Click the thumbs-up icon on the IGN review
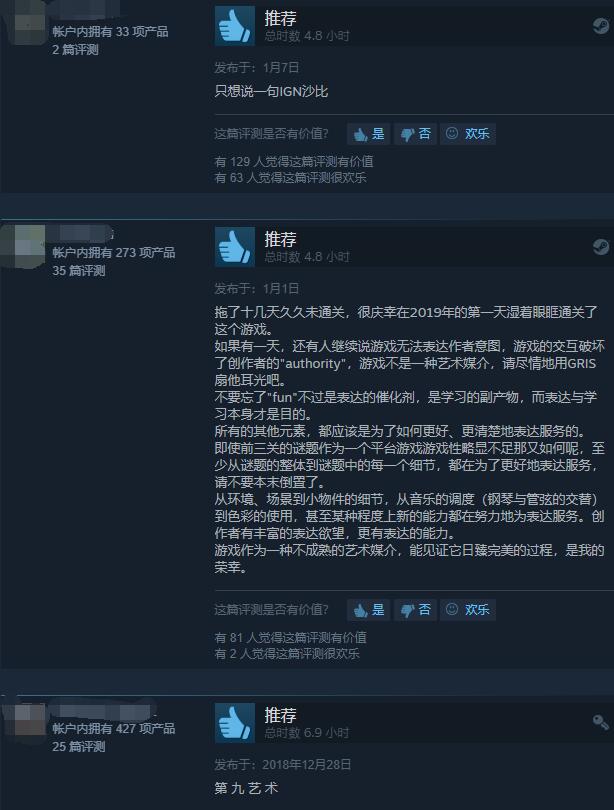 pos(234,26)
